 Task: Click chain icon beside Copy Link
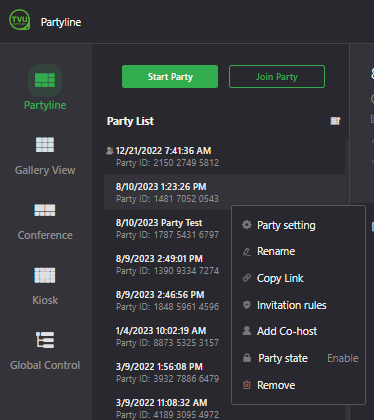click(x=247, y=278)
